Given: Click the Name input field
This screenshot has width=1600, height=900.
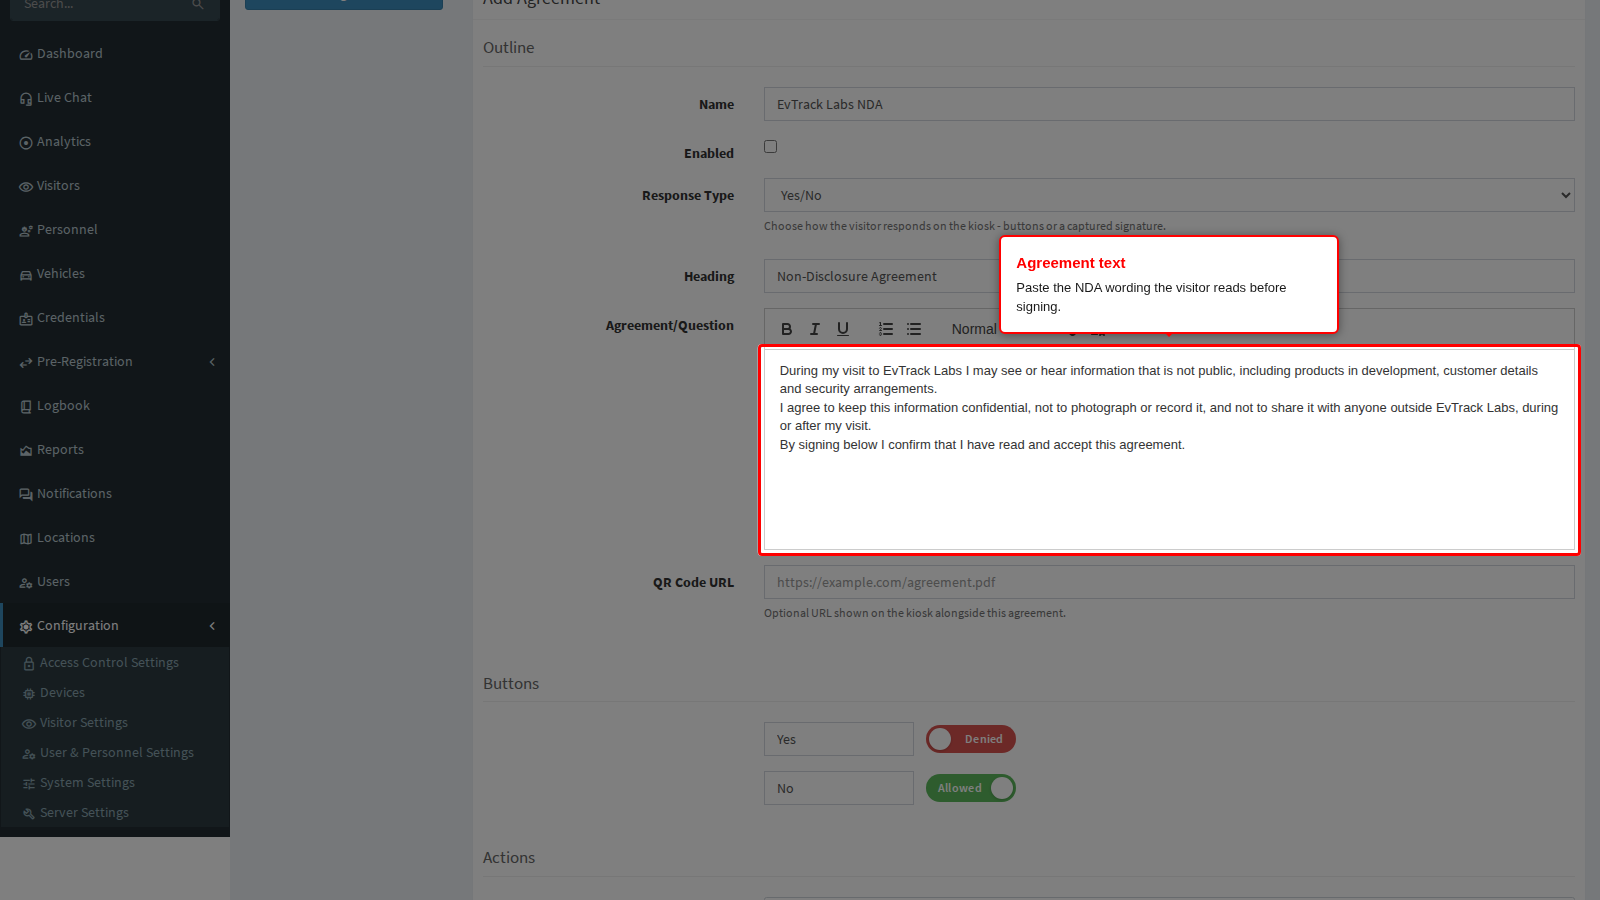Looking at the screenshot, I should click(1169, 104).
